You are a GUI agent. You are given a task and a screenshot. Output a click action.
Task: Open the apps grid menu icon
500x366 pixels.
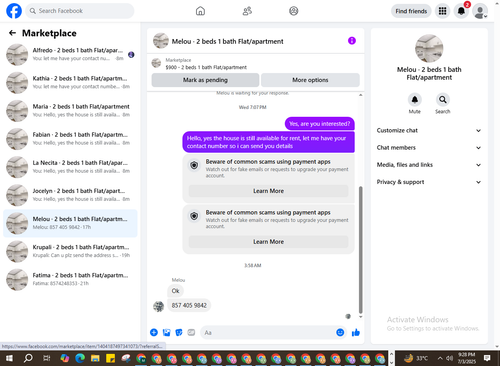pyautogui.click(x=442, y=11)
